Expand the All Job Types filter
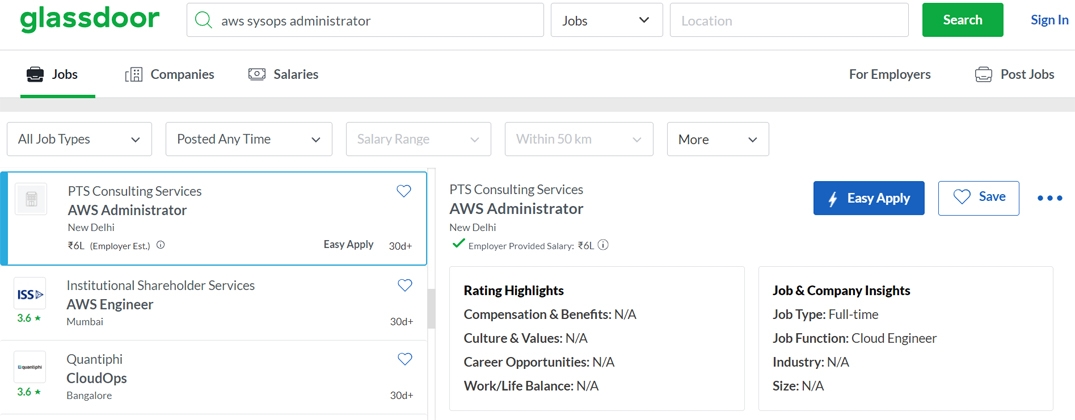Viewport: 1075px width, 420px height. tap(80, 139)
